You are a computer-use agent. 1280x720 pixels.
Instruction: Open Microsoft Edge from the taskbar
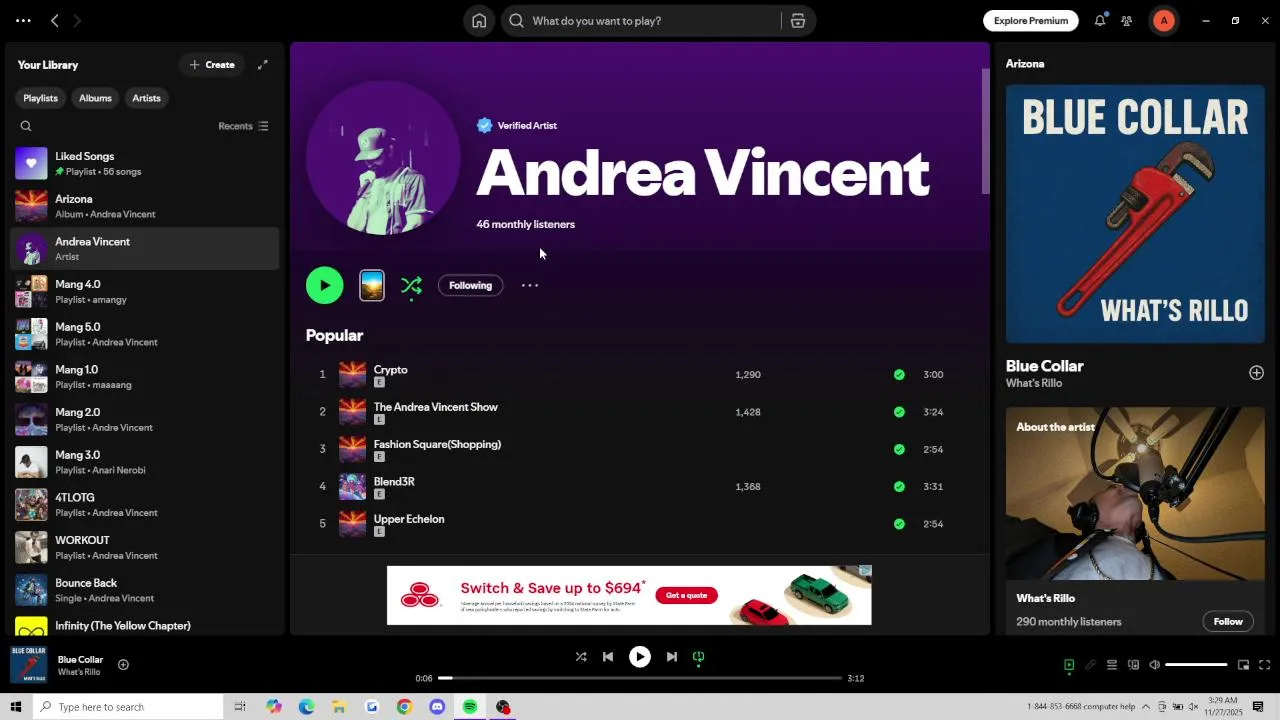[x=306, y=707]
